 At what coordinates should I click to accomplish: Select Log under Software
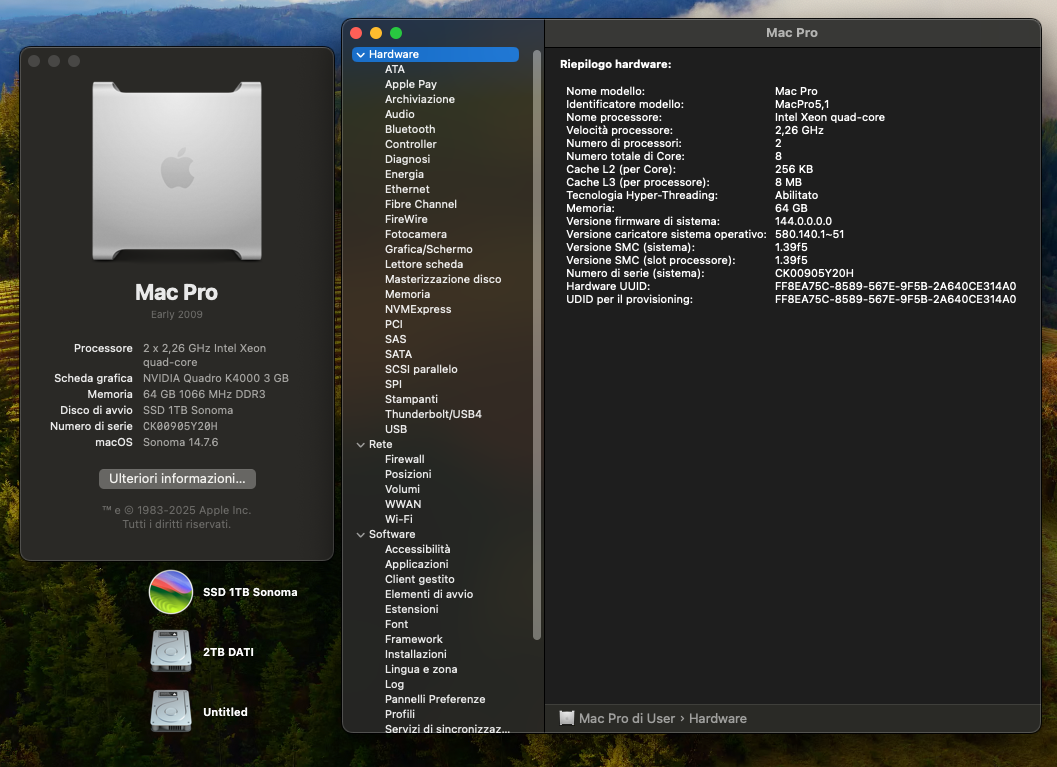(394, 684)
